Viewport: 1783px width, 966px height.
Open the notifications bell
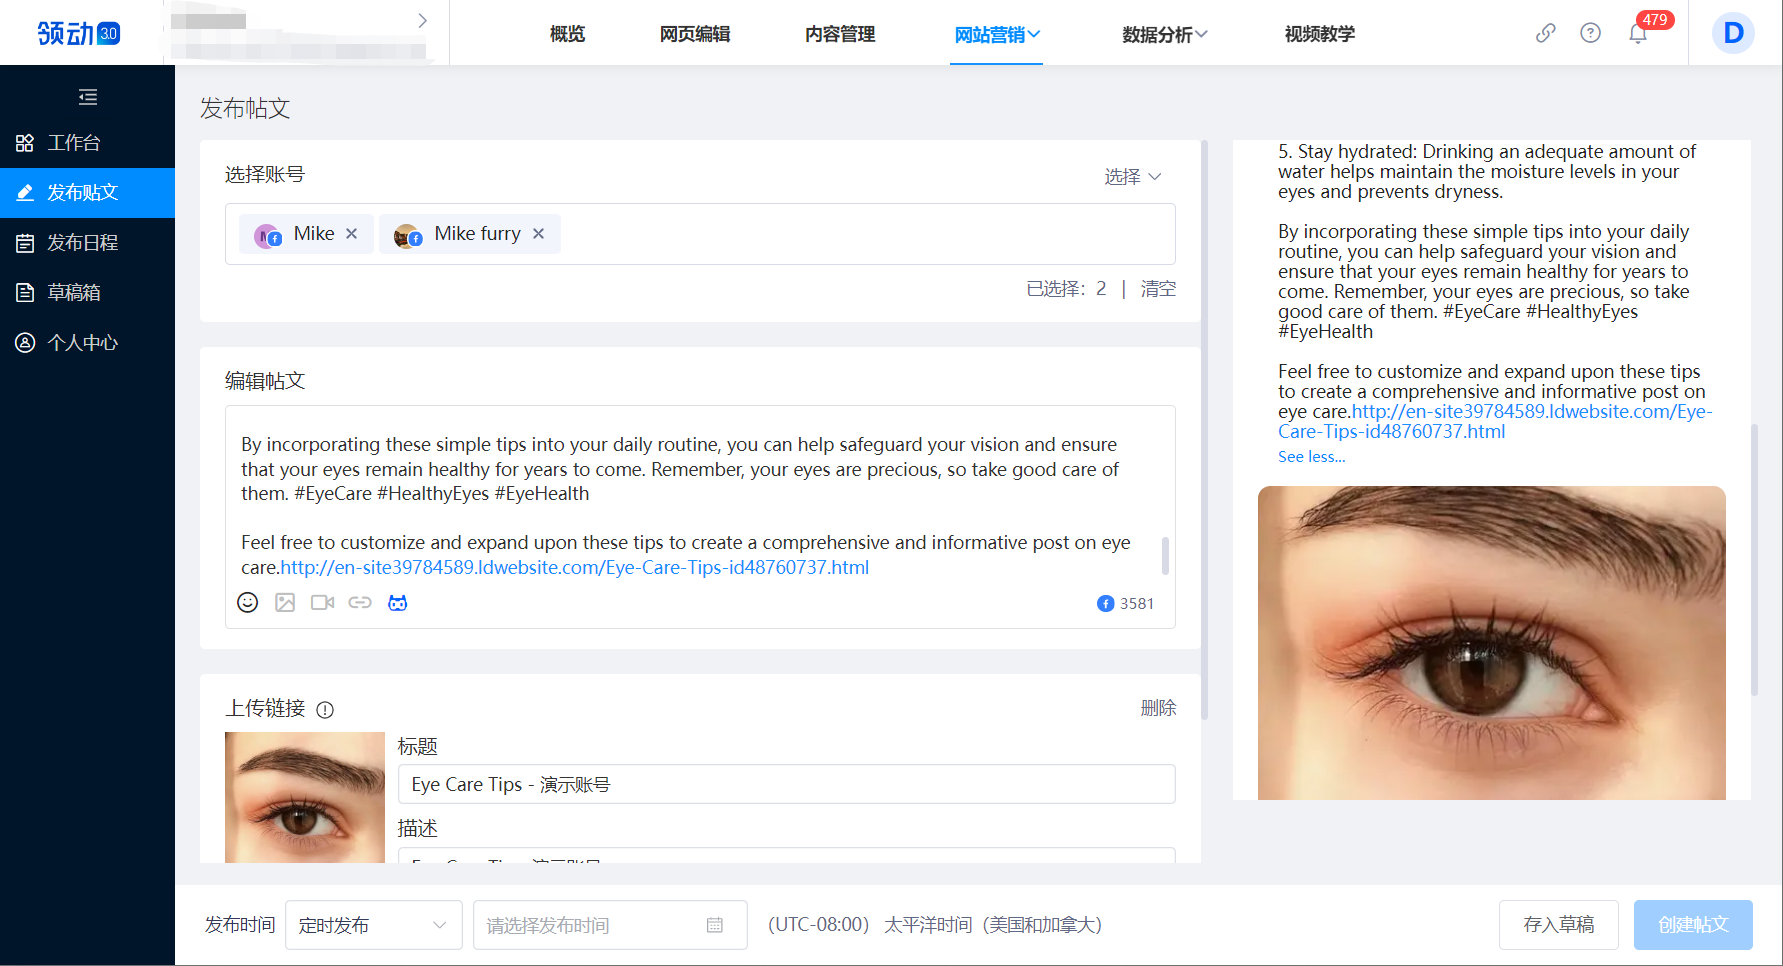pyautogui.click(x=1638, y=34)
